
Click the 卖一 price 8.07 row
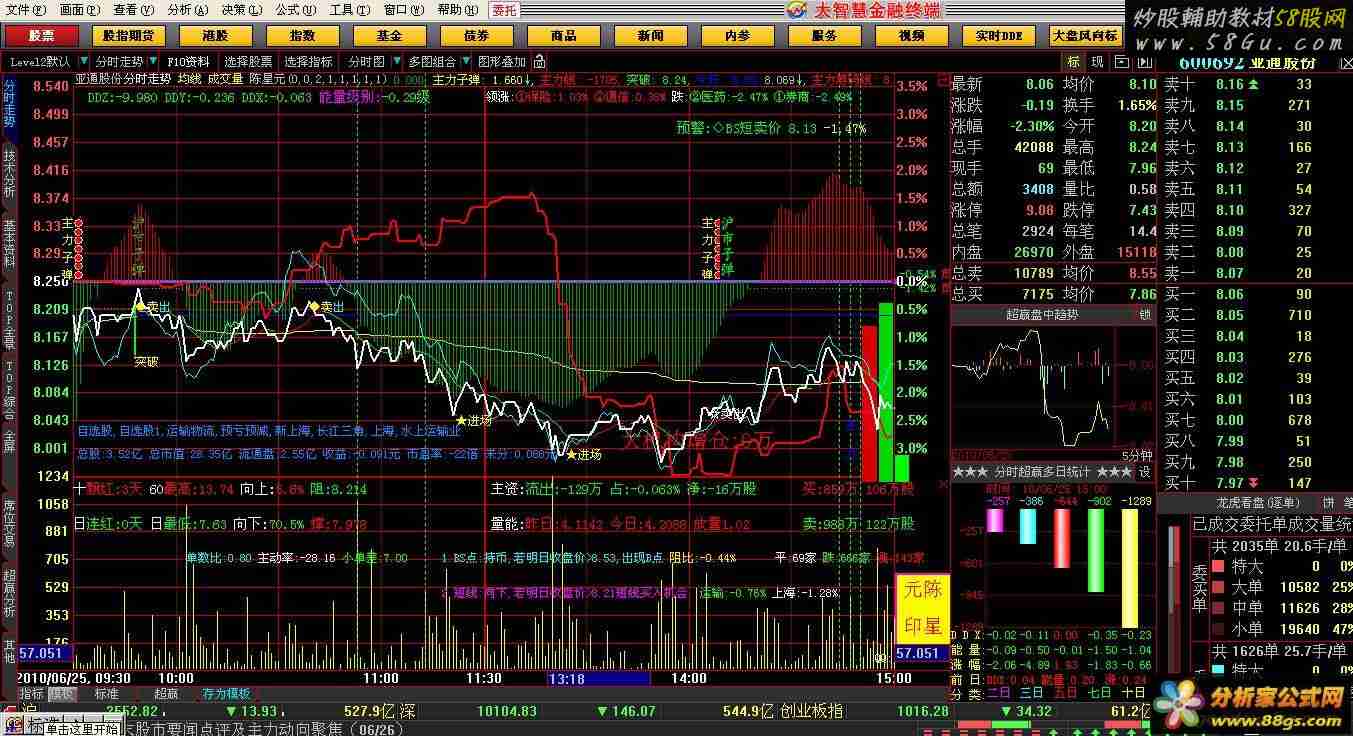pos(1255,273)
